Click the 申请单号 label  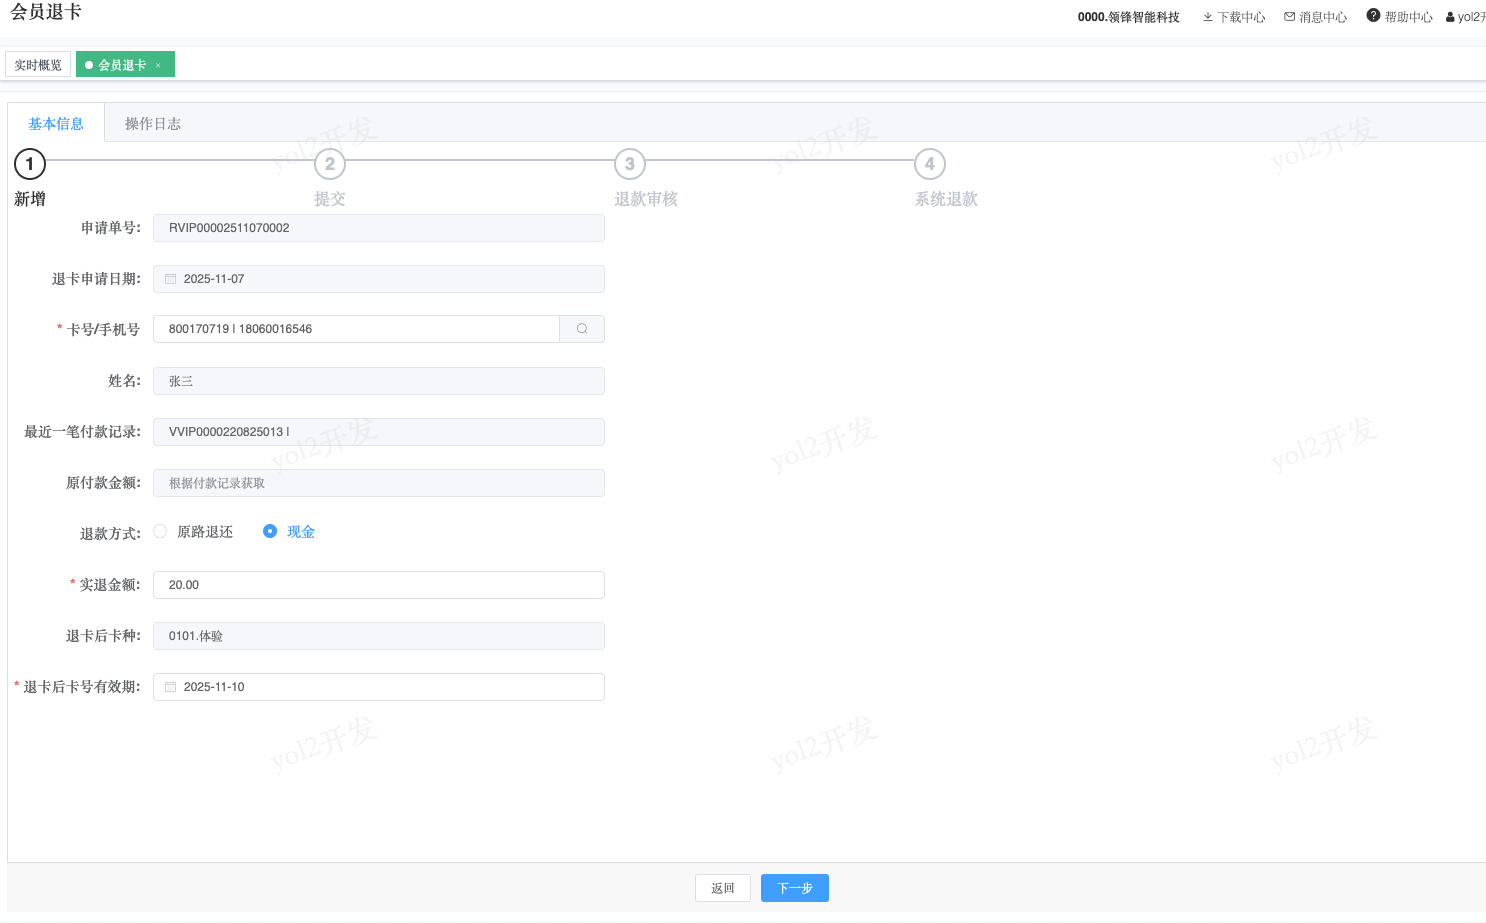pyautogui.click(x=111, y=228)
